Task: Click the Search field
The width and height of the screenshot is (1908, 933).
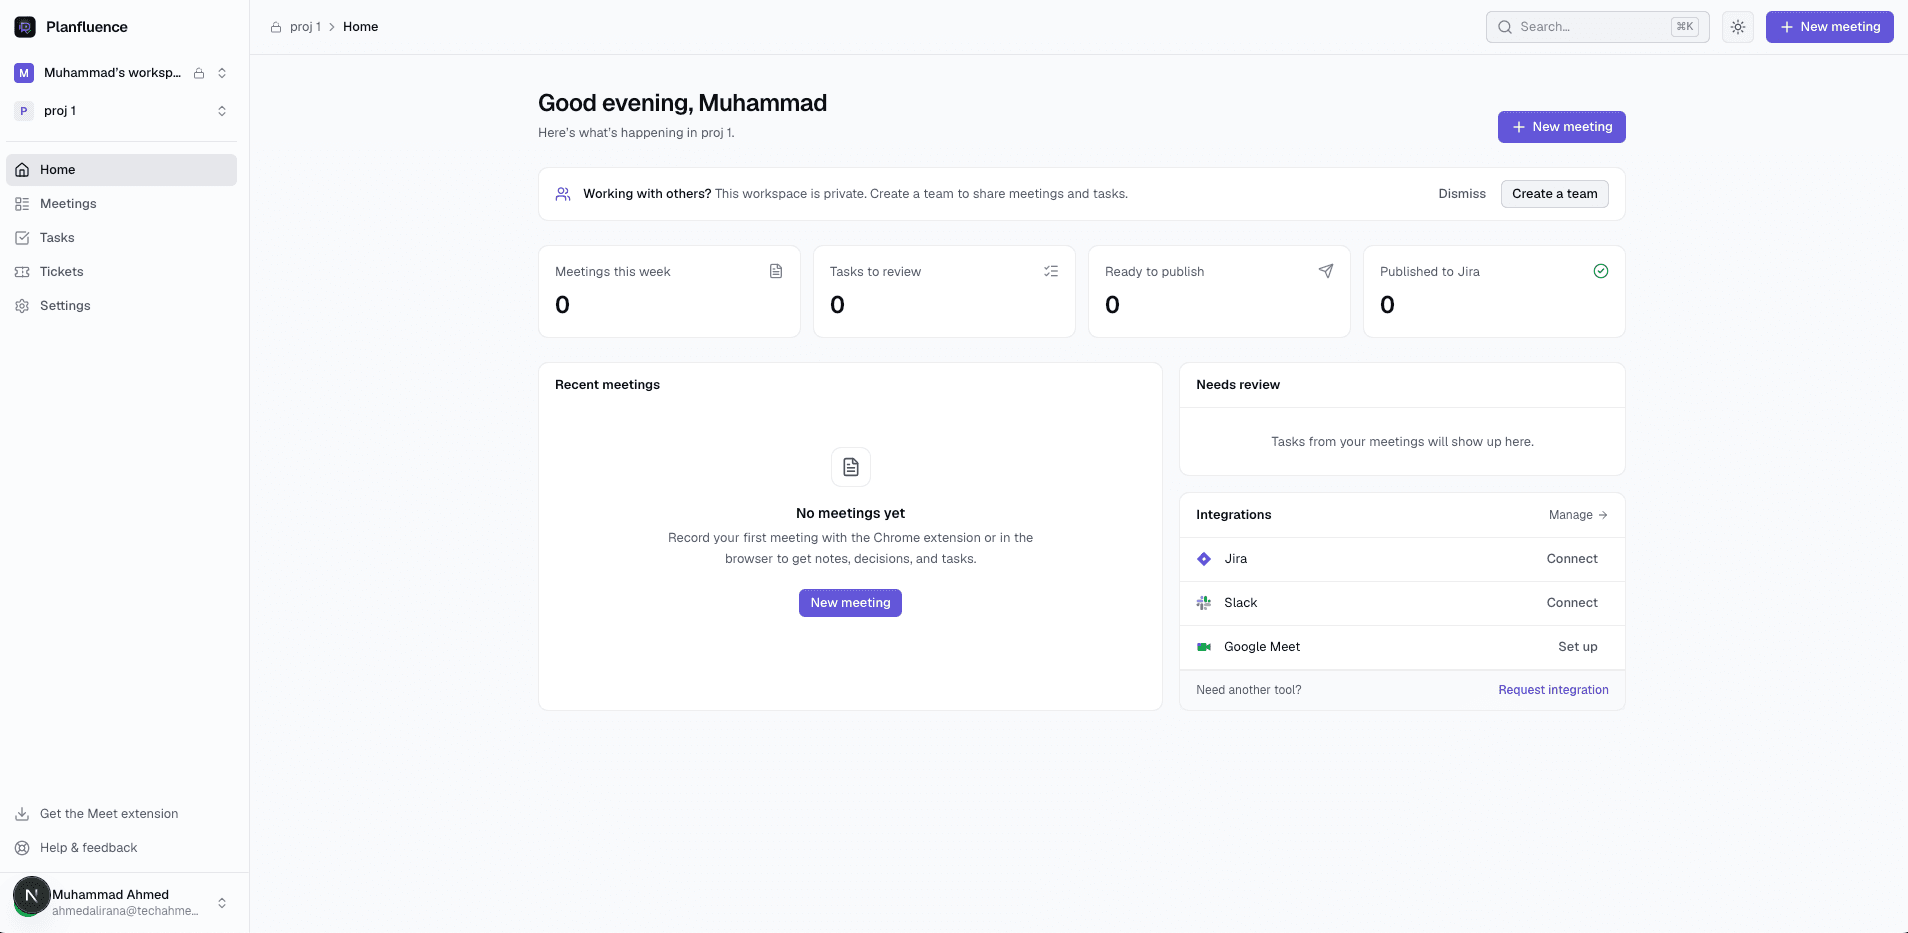Action: pos(1597,27)
